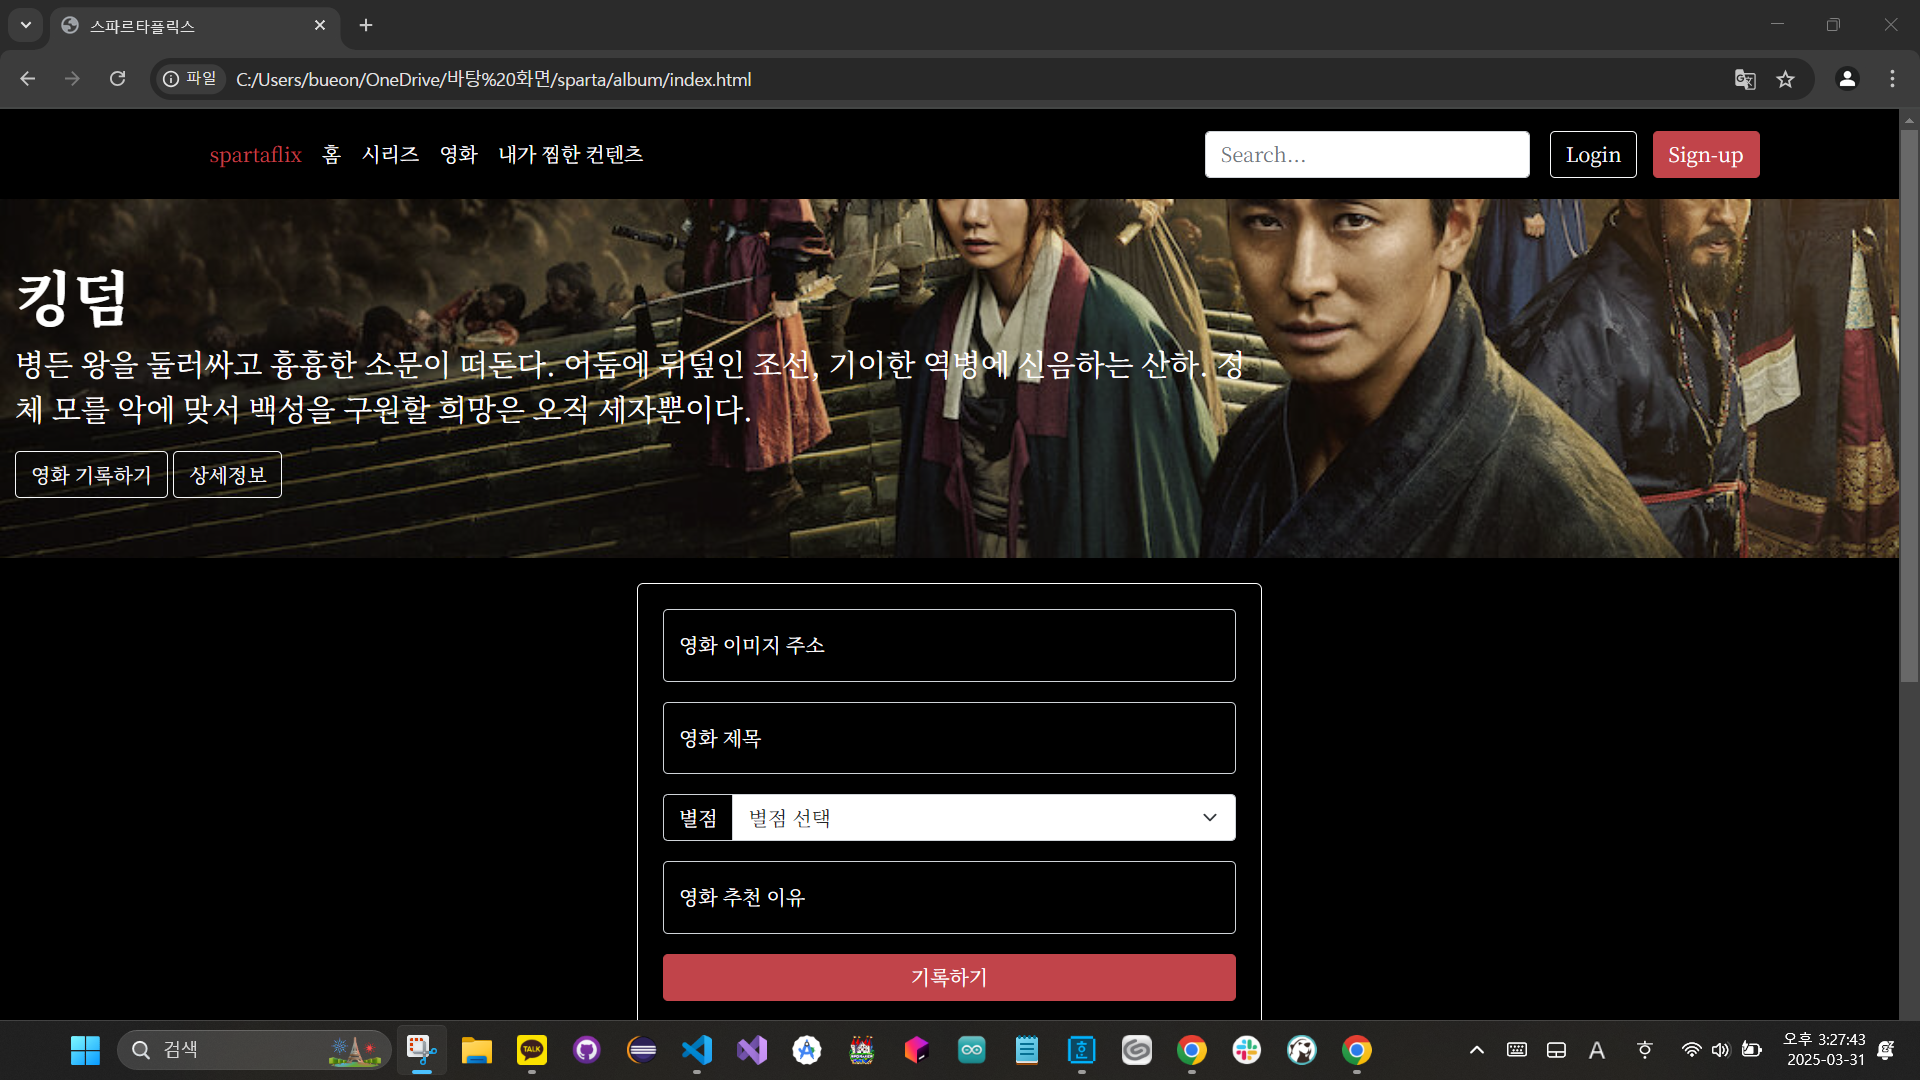The height and width of the screenshot is (1080, 1920).
Task: Open Chrome three-dot menu
Action: pyautogui.click(x=1892, y=79)
